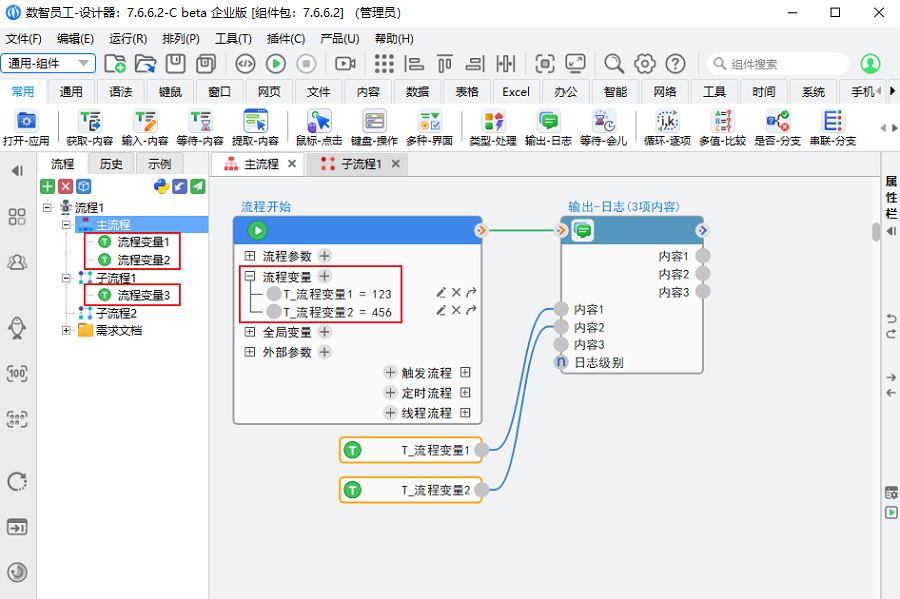Viewport: 900px width, 599px height.
Task: Open the 工具(T) menu
Action: click(x=233, y=38)
